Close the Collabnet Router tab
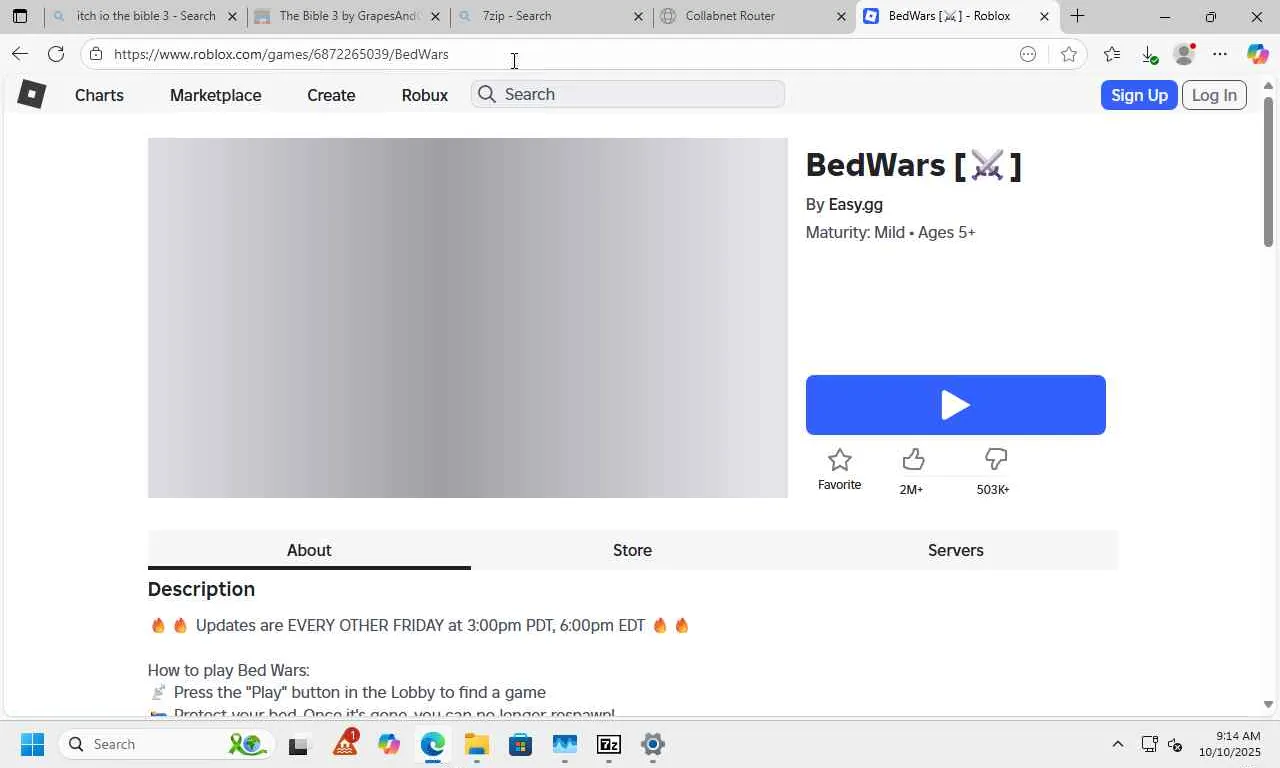The height and width of the screenshot is (768, 1280). (841, 16)
